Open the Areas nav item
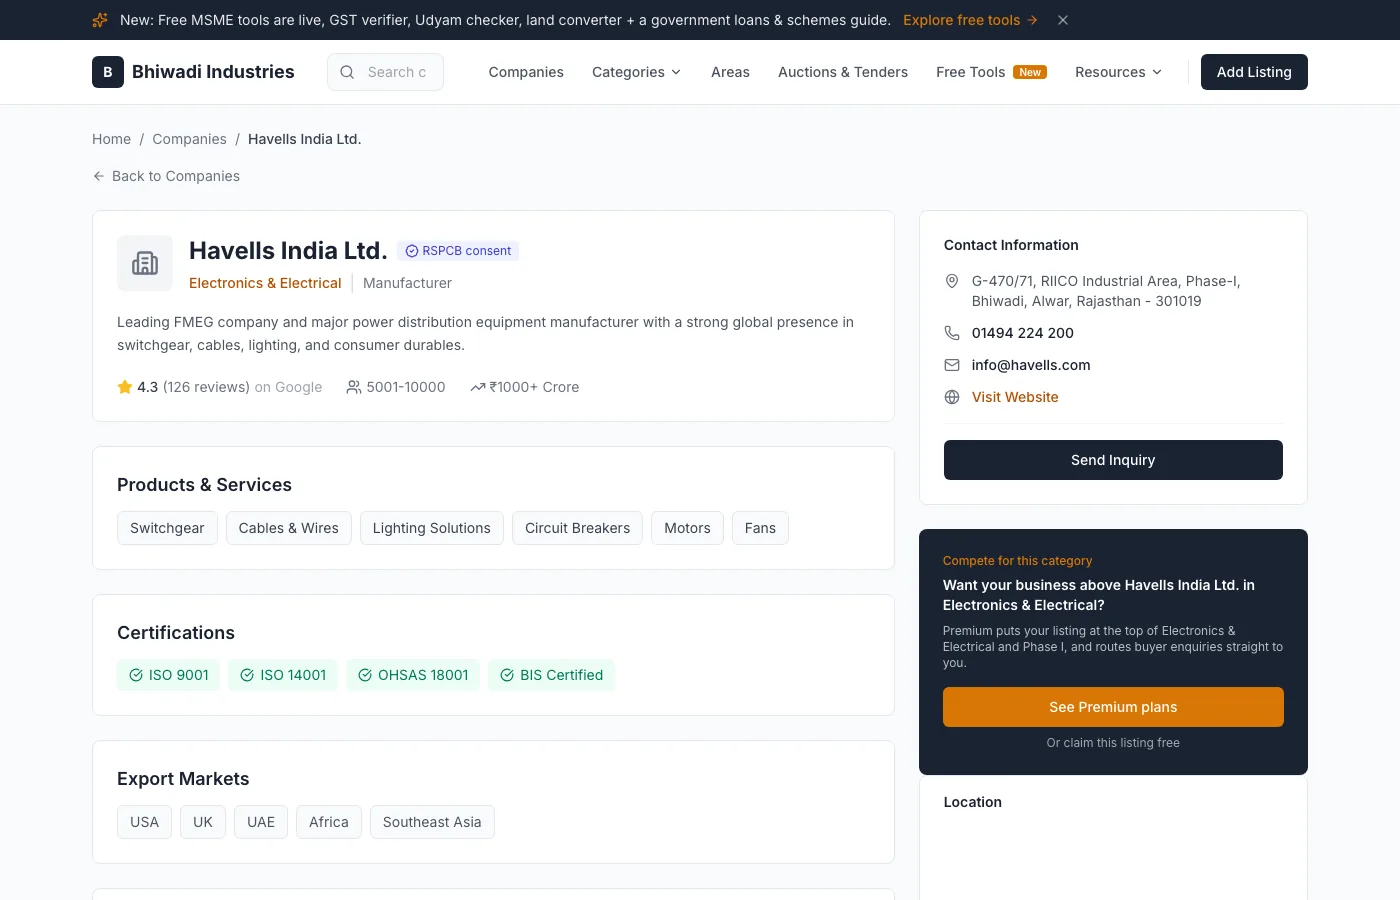This screenshot has width=1400, height=900. [x=730, y=72]
